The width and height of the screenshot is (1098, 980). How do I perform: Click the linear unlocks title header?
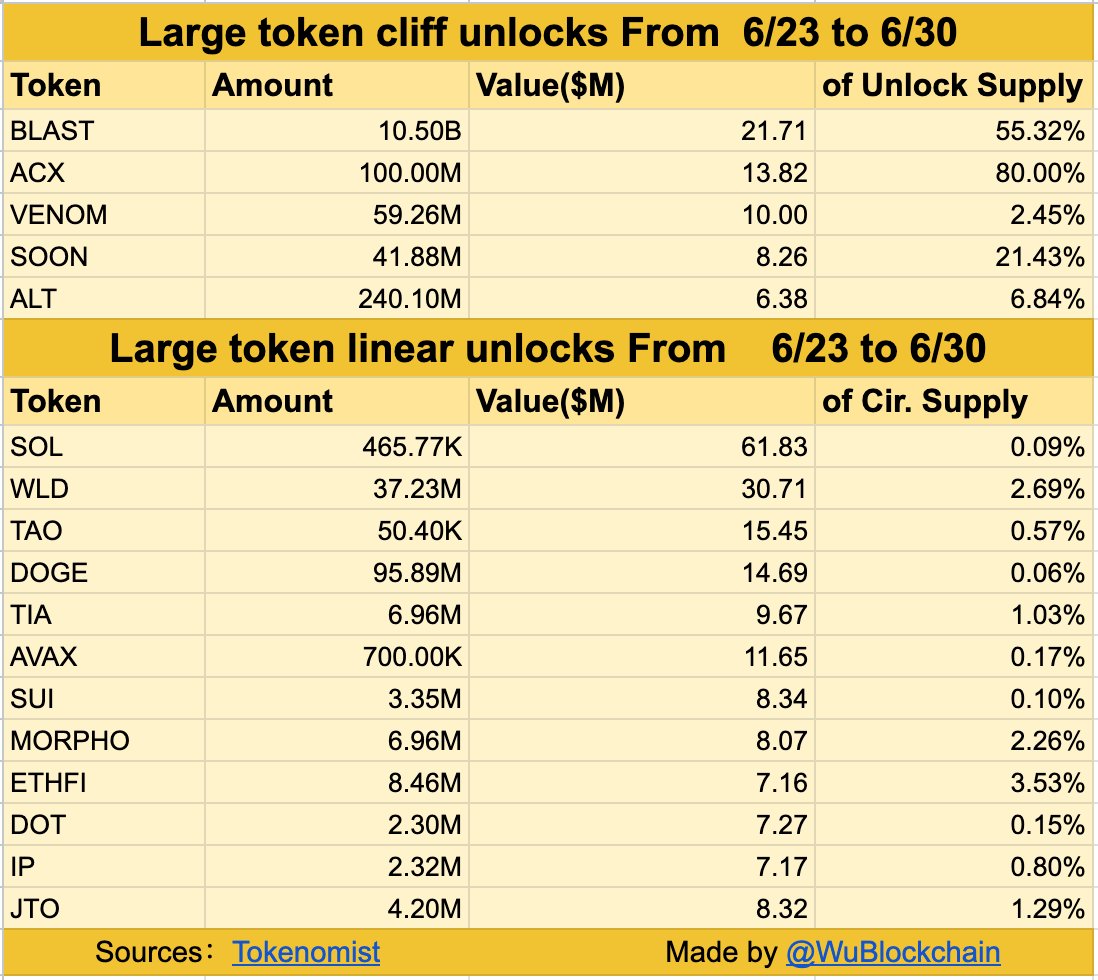(x=548, y=350)
